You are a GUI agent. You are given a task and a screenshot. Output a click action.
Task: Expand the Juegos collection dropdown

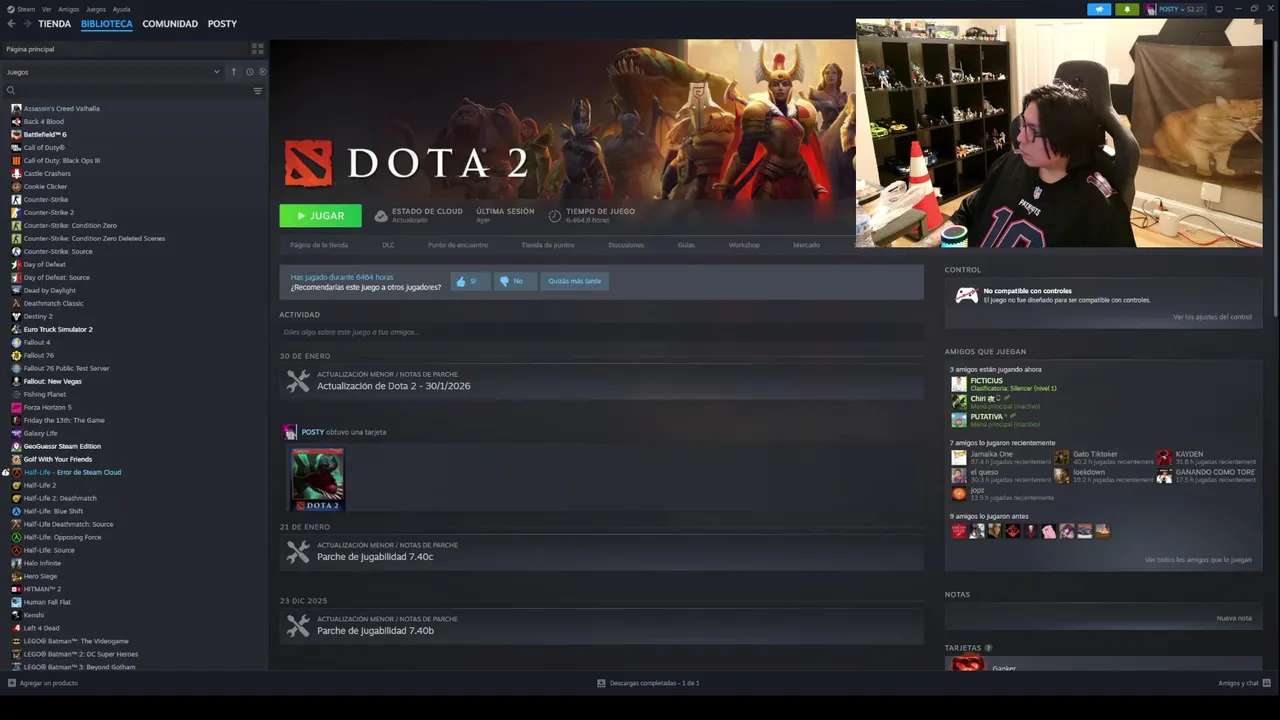point(217,72)
